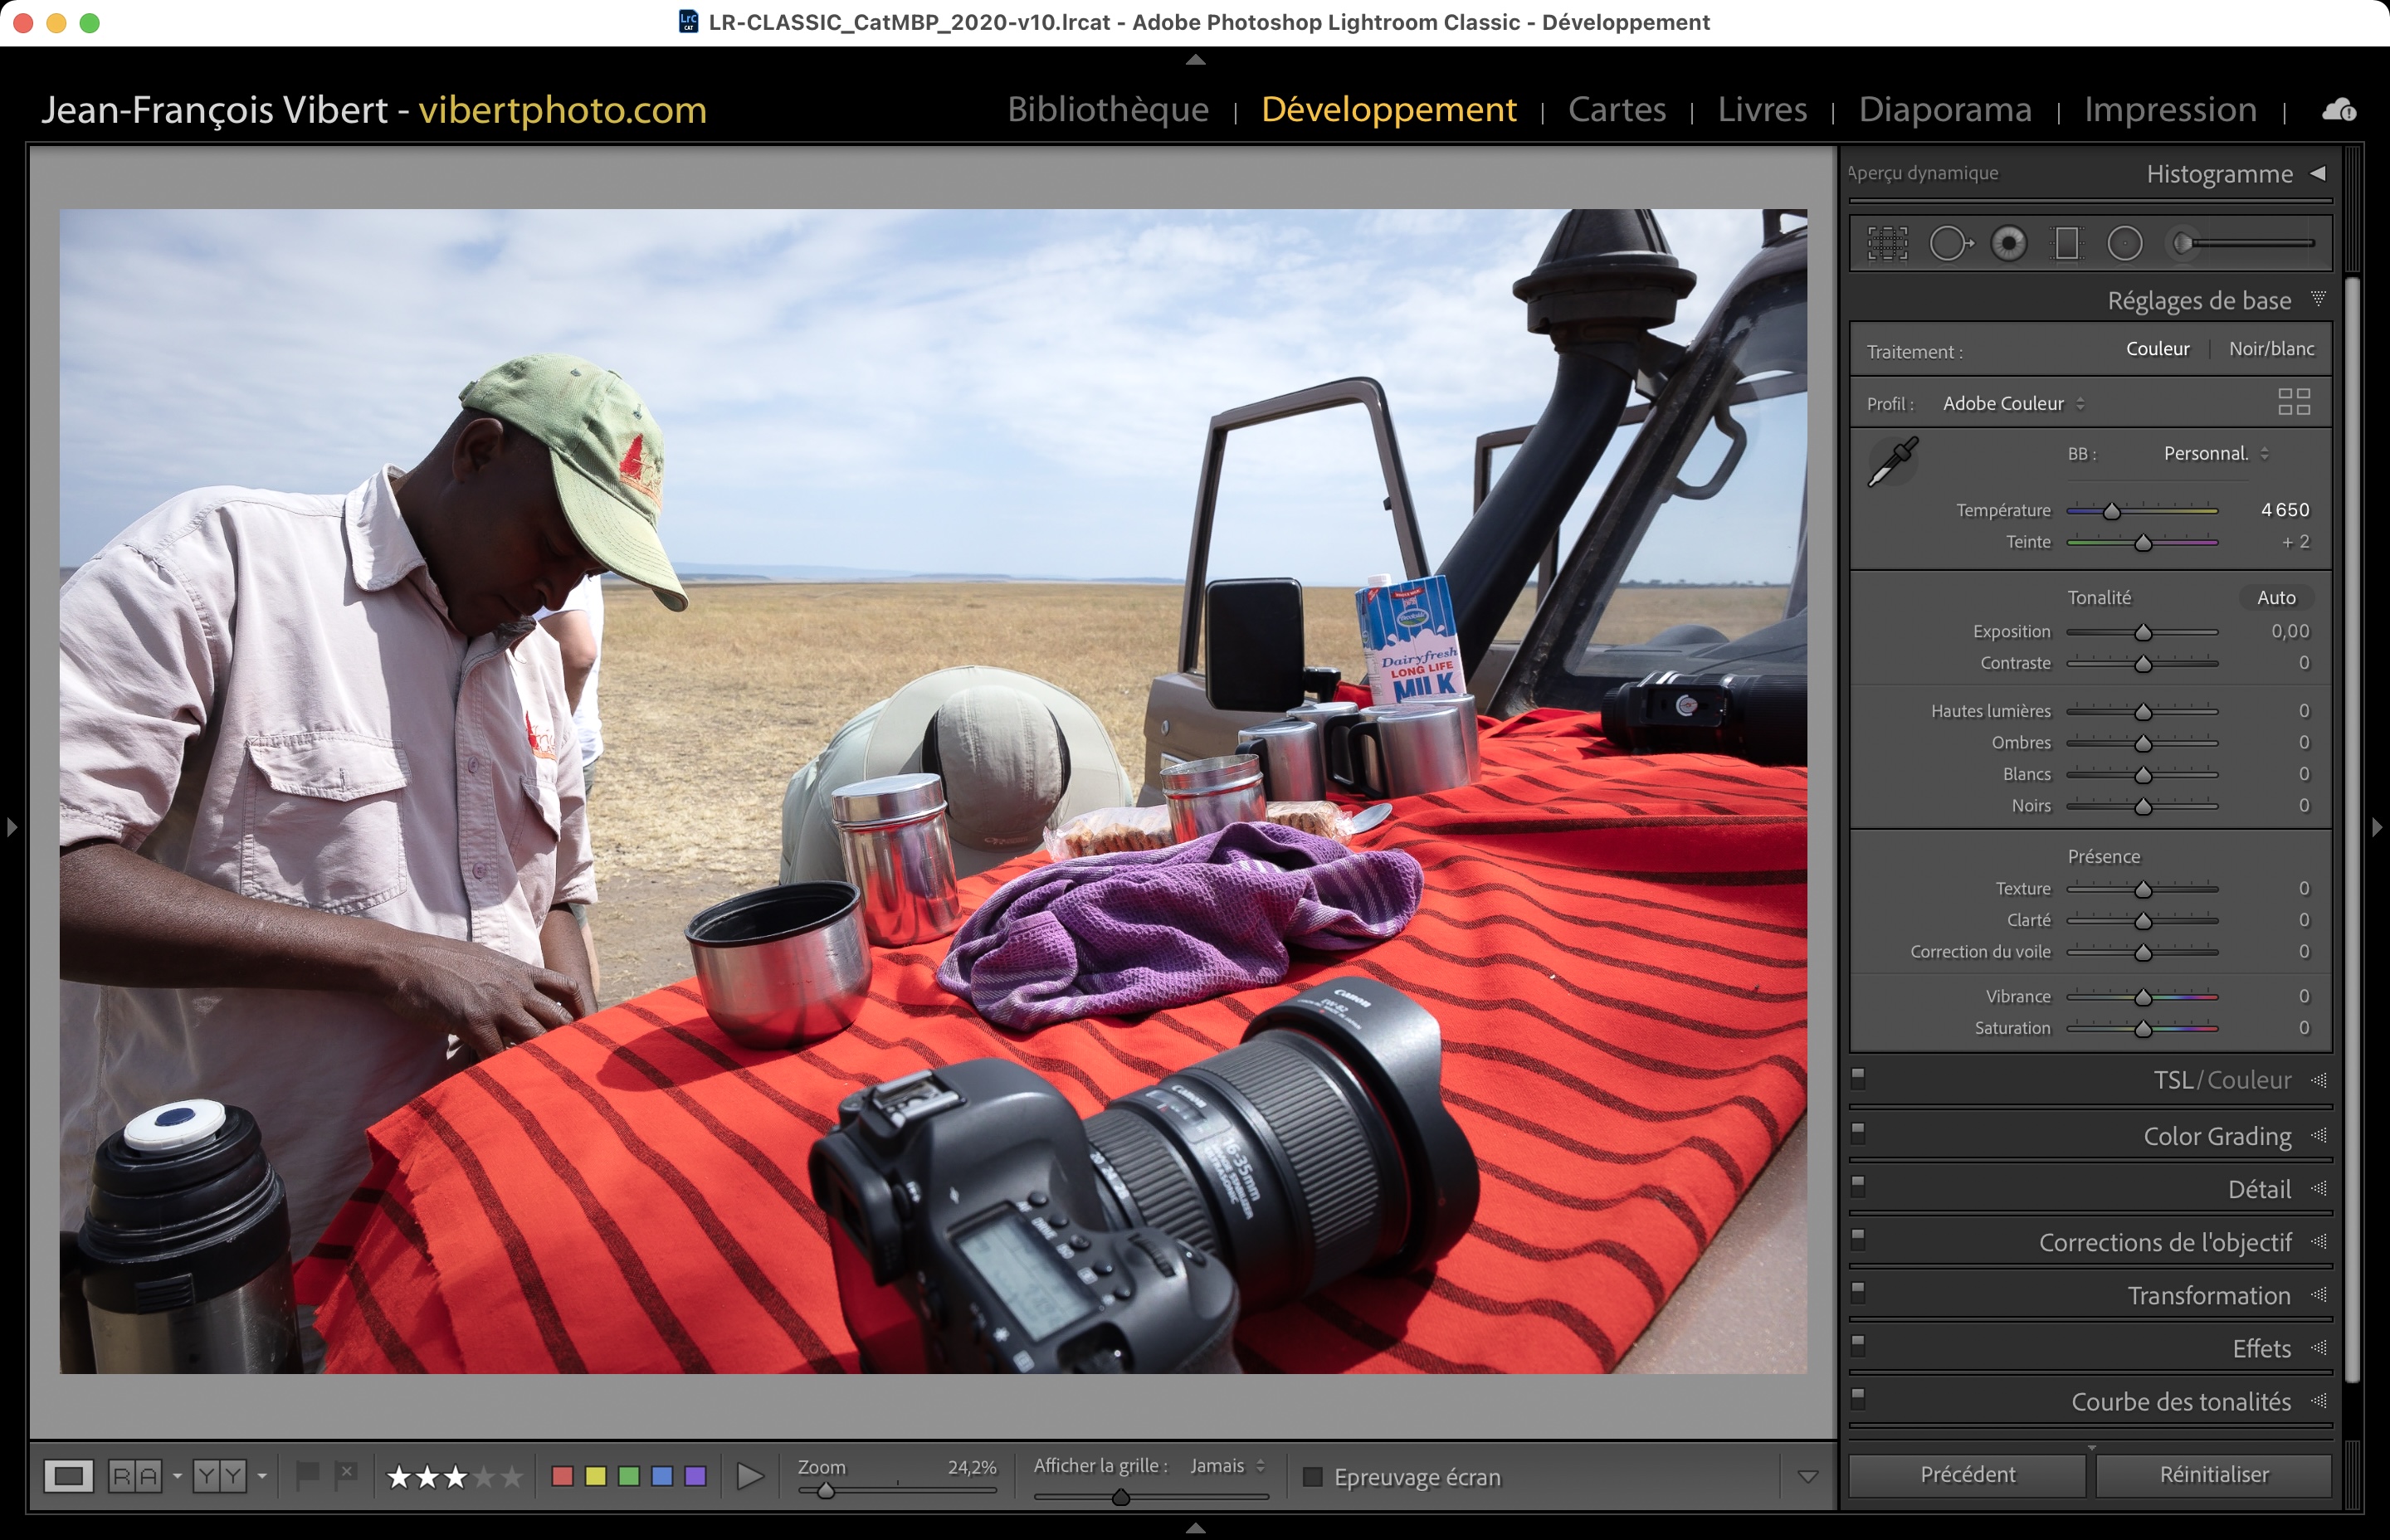Toggle the TSL/Couleur panel switch
2390x1540 pixels.
pyautogui.click(x=1858, y=1078)
